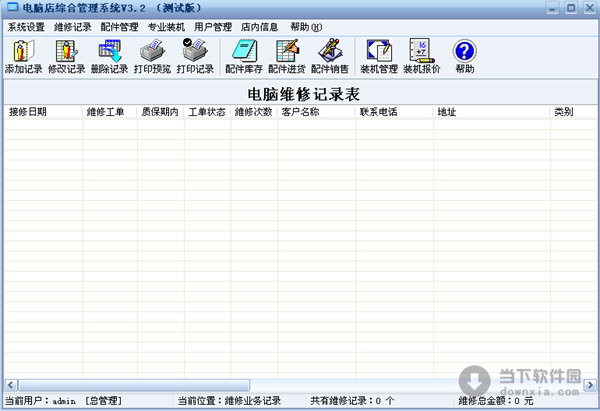Open 装机报价 assembly quotation
The image size is (600, 411).
point(422,57)
